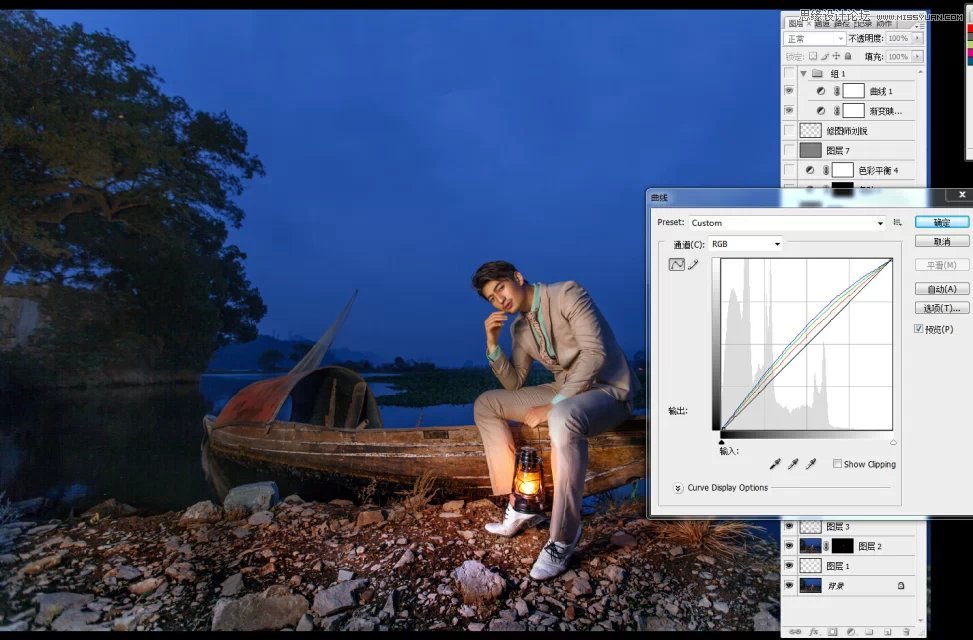Show the 图层 7 layer
The height and width of the screenshot is (640, 973).
pyautogui.click(x=789, y=150)
